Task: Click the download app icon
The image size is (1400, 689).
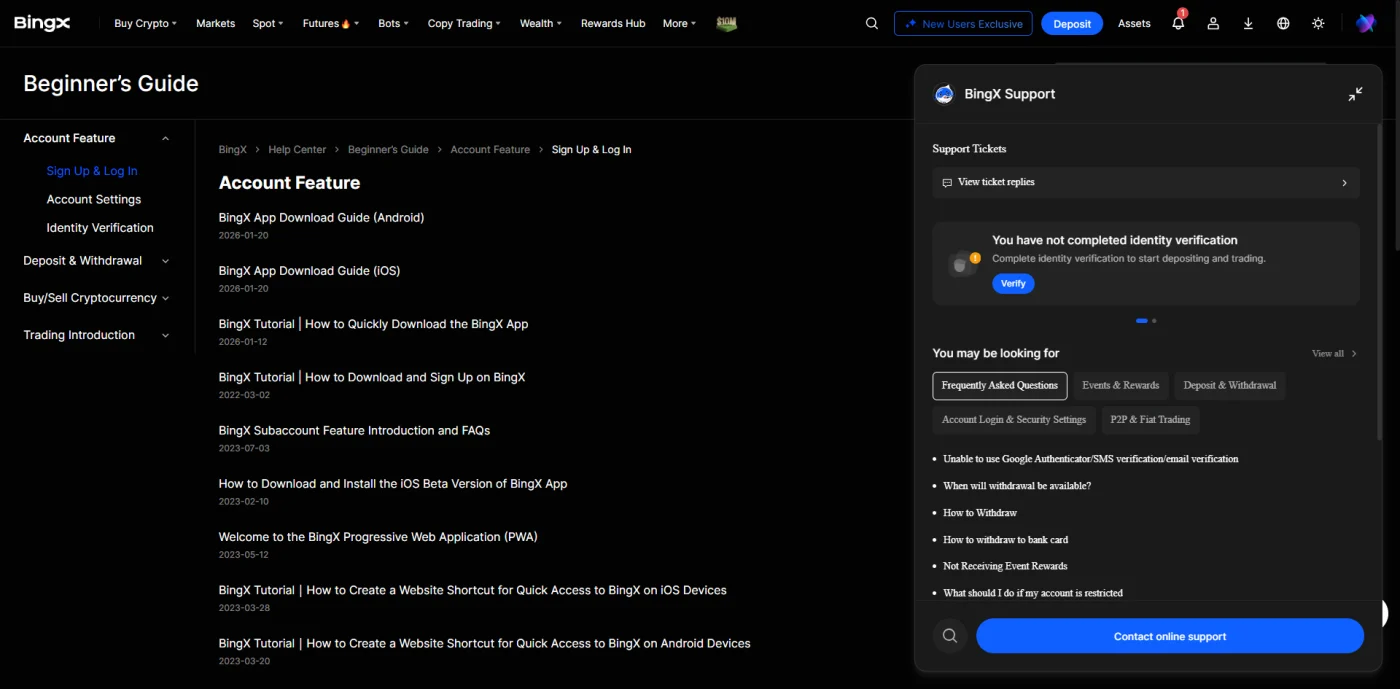Action: (x=1248, y=23)
